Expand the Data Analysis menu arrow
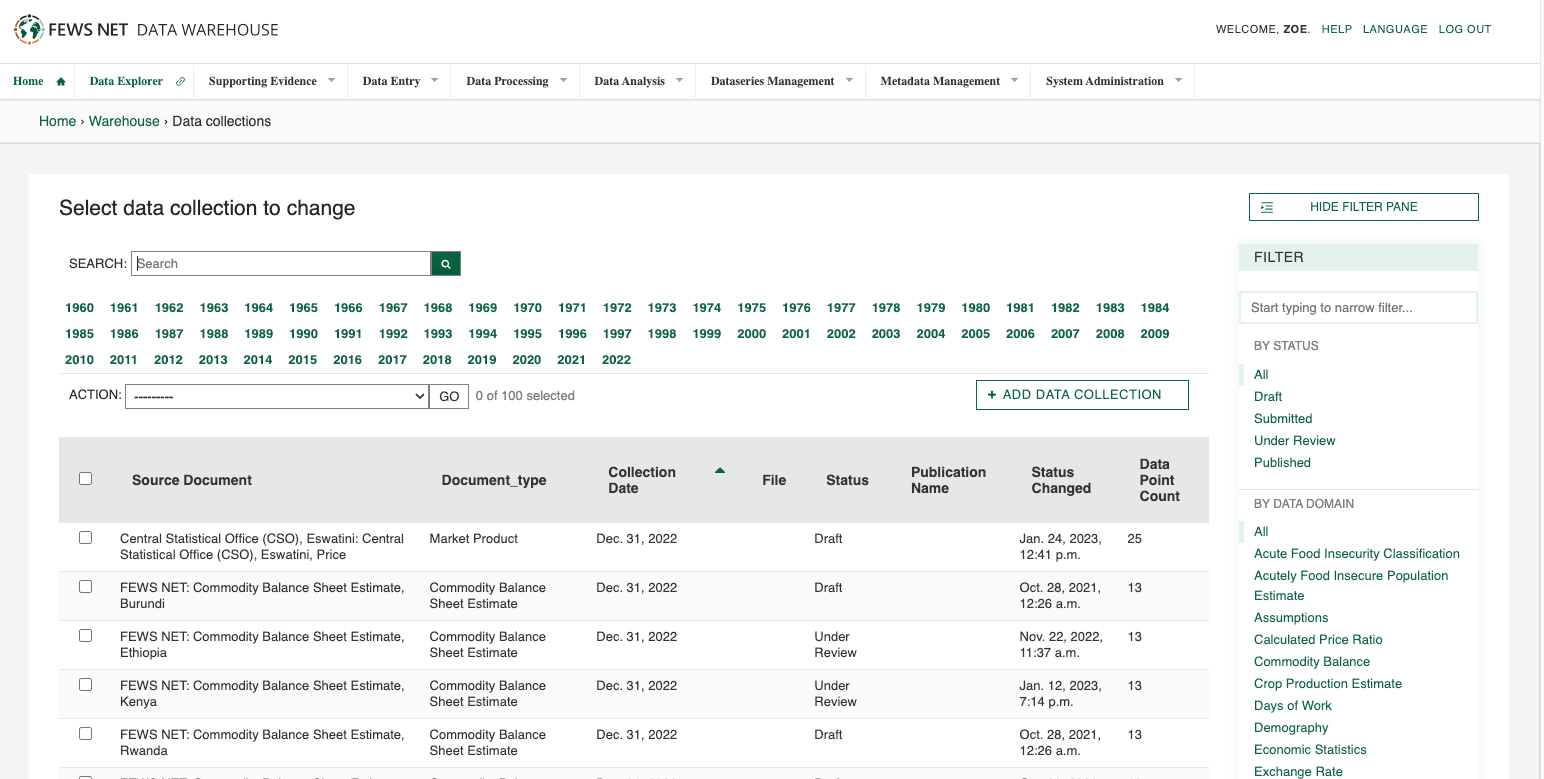This screenshot has width=1544, height=779. pyautogui.click(x=679, y=80)
